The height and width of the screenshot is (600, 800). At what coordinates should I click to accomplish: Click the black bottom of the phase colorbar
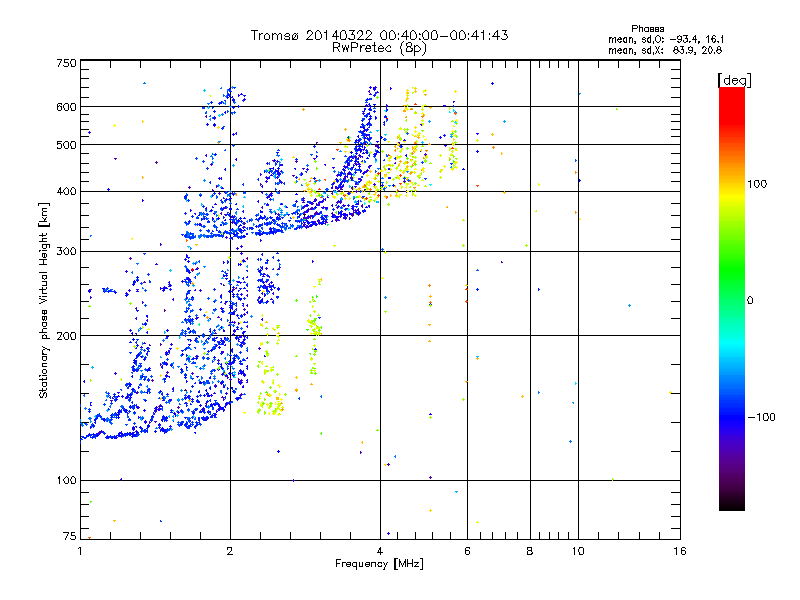[732, 503]
